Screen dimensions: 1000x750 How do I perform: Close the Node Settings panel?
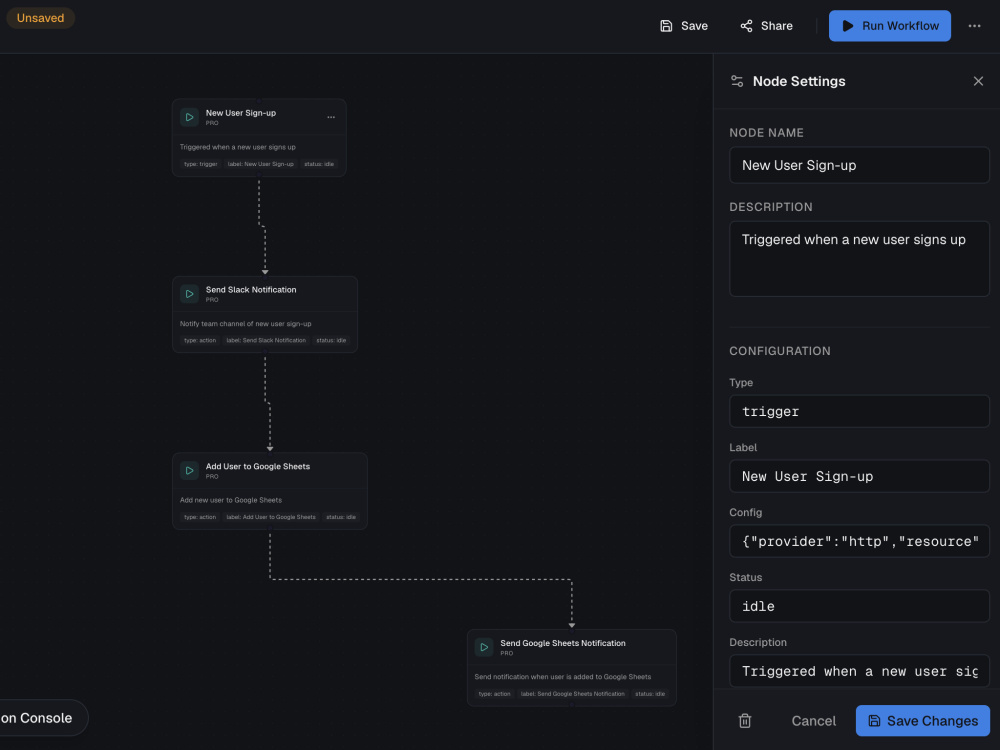tap(978, 81)
